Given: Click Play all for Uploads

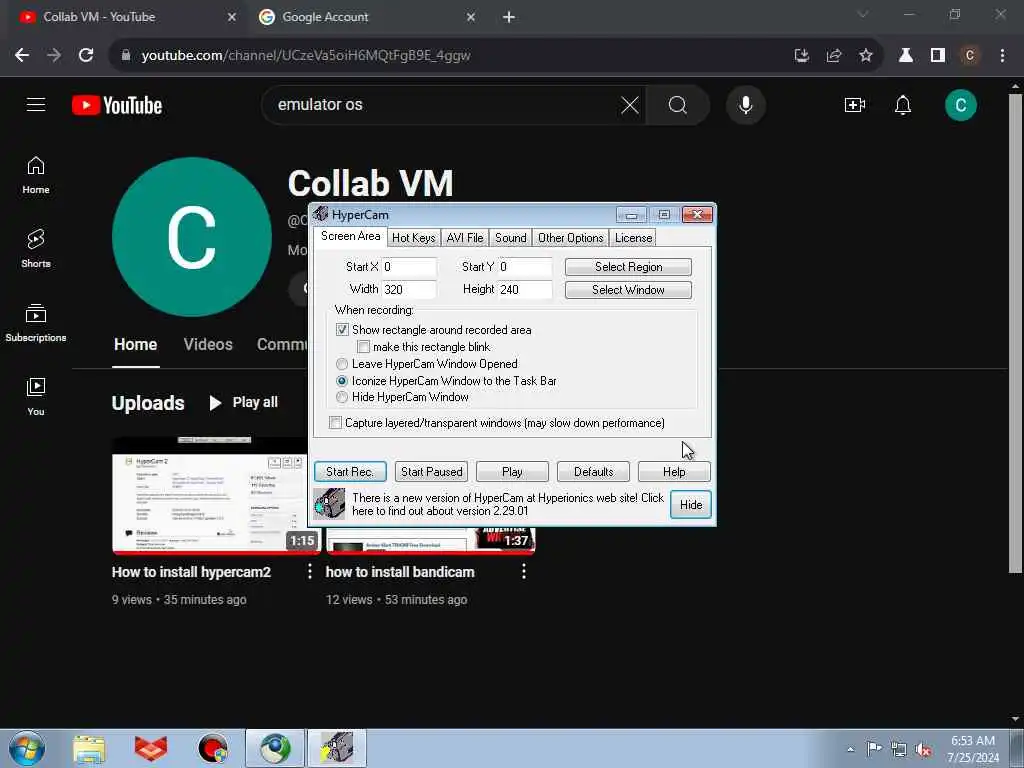Looking at the screenshot, I should click(x=244, y=402).
